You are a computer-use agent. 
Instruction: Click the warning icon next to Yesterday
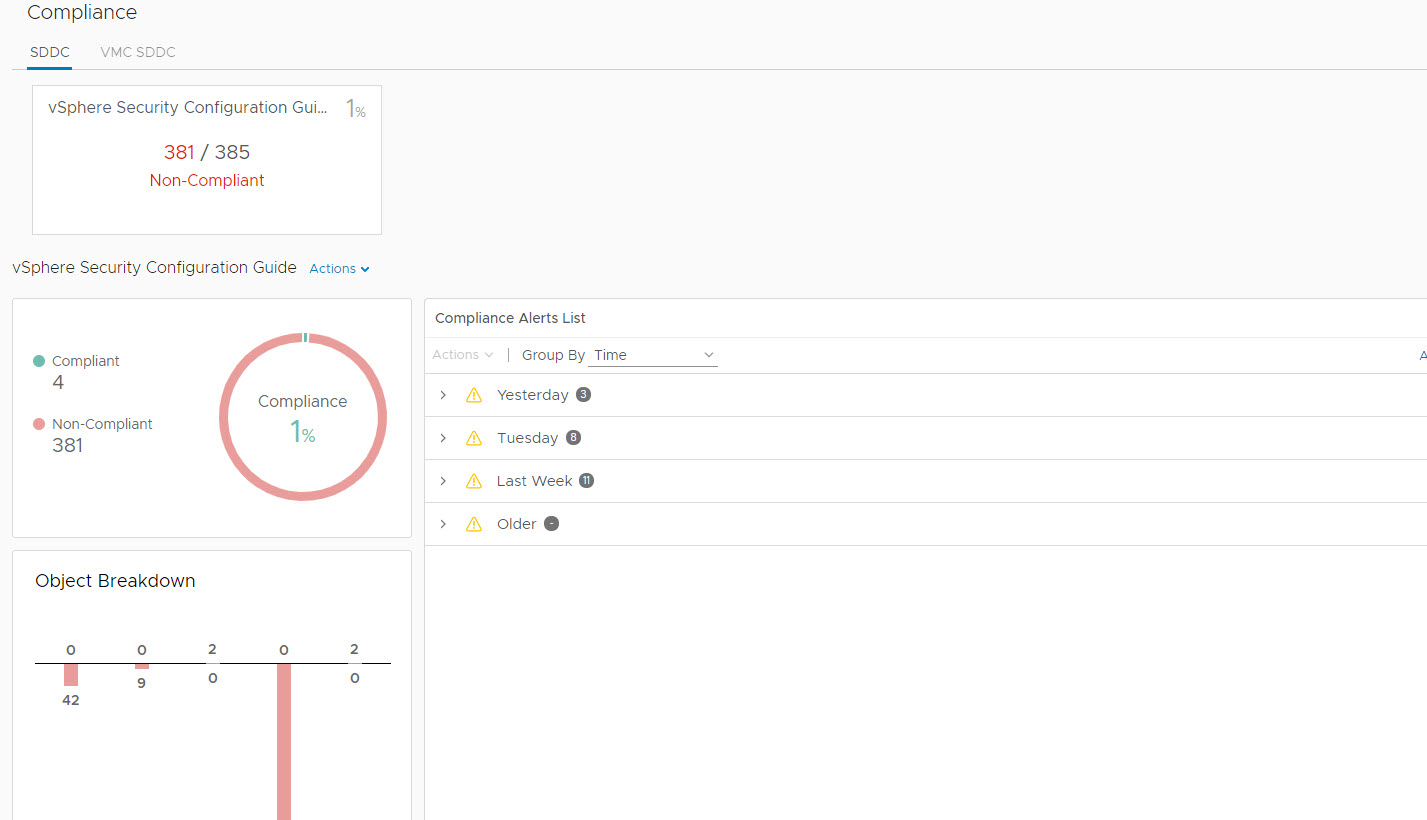pos(474,395)
